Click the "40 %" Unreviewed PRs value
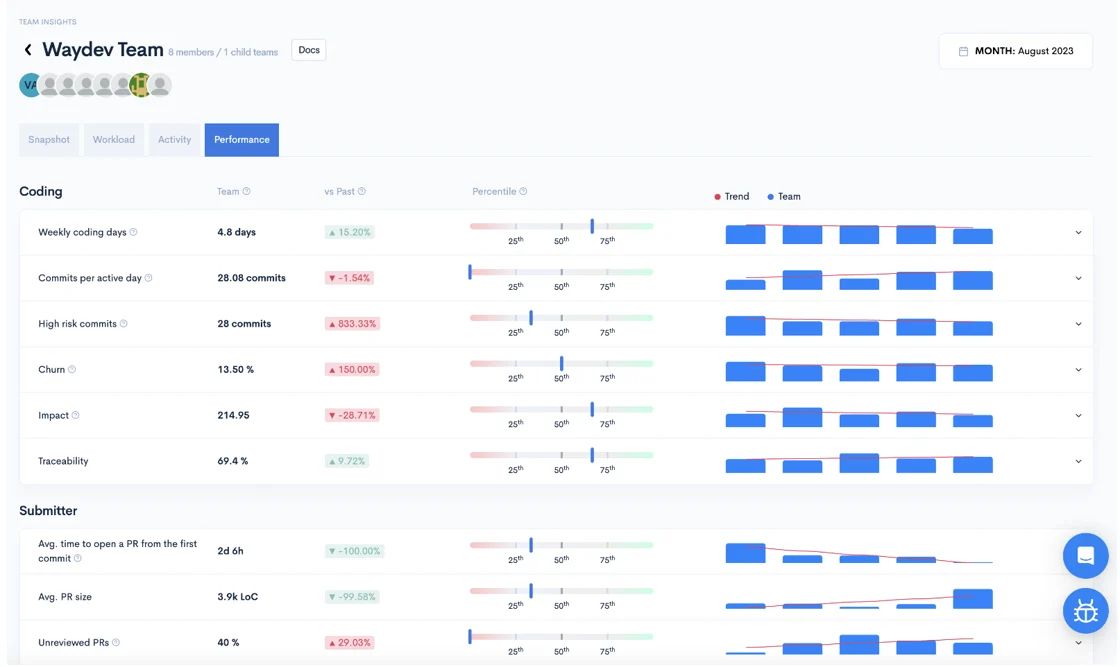Image resolution: width=1120 pixels, height=667 pixels. click(x=229, y=642)
